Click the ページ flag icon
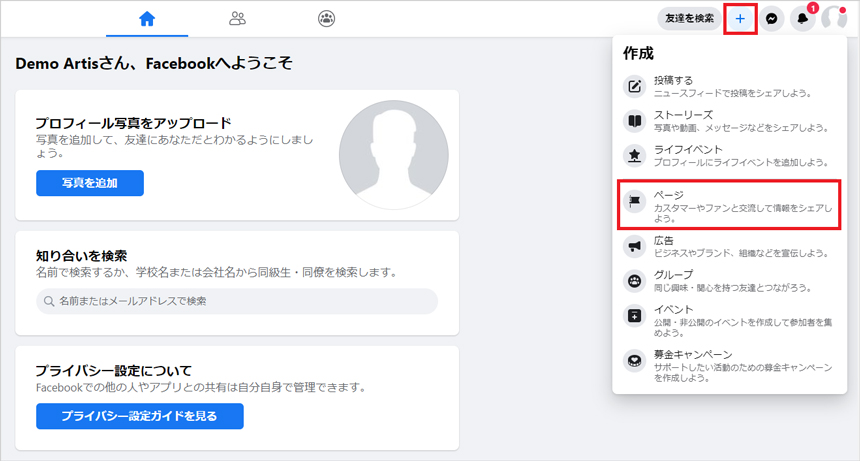860x461 pixels. 635,202
